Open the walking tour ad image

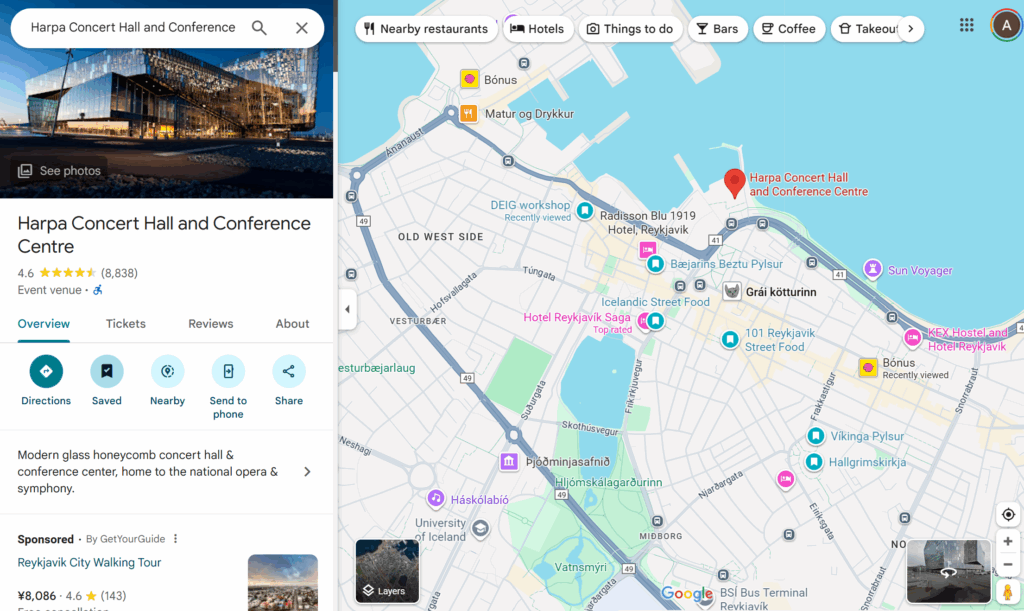point(283,582)
